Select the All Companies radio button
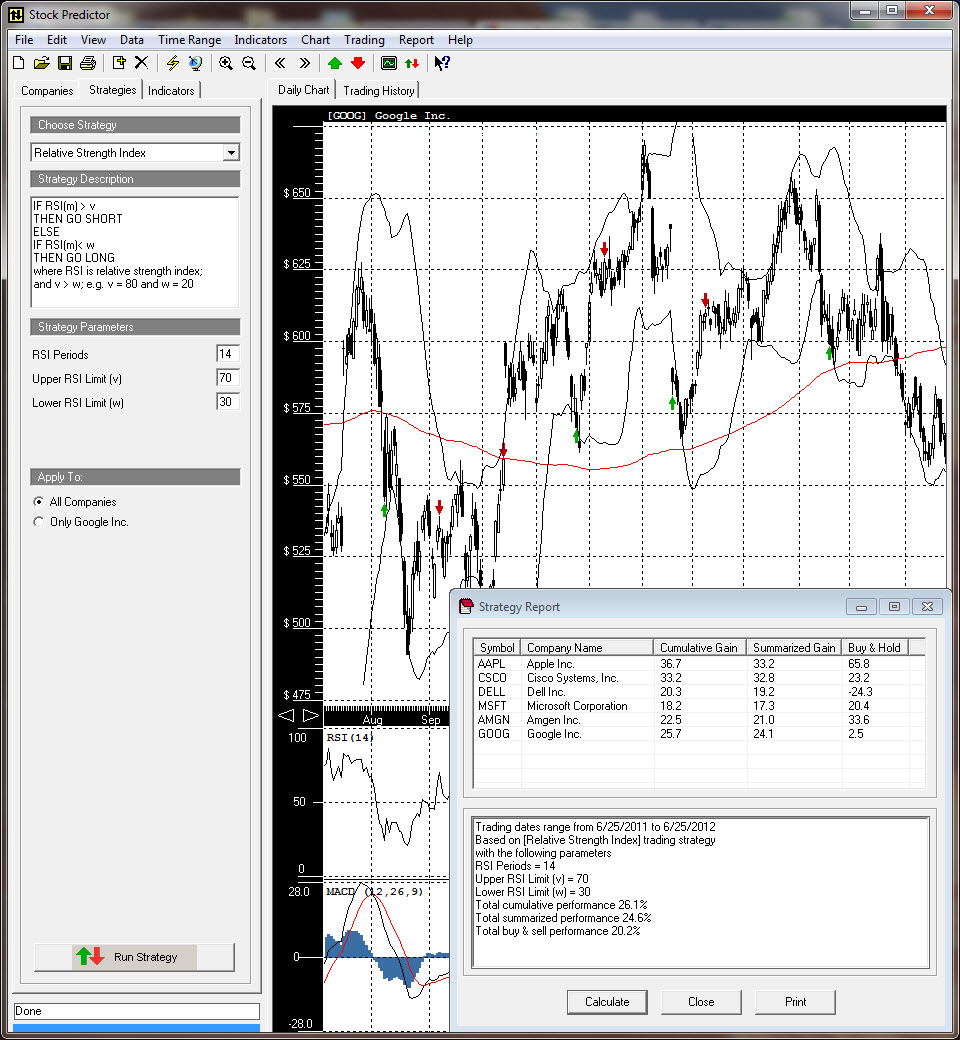This screenshot has height=1040, width=960. (39, 502)
